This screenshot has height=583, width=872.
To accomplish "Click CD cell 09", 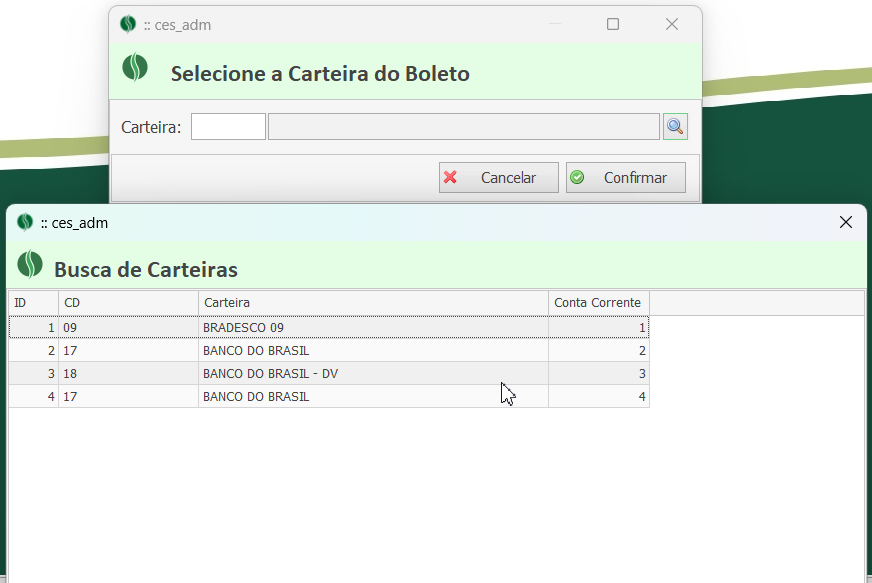I will 128,327.
